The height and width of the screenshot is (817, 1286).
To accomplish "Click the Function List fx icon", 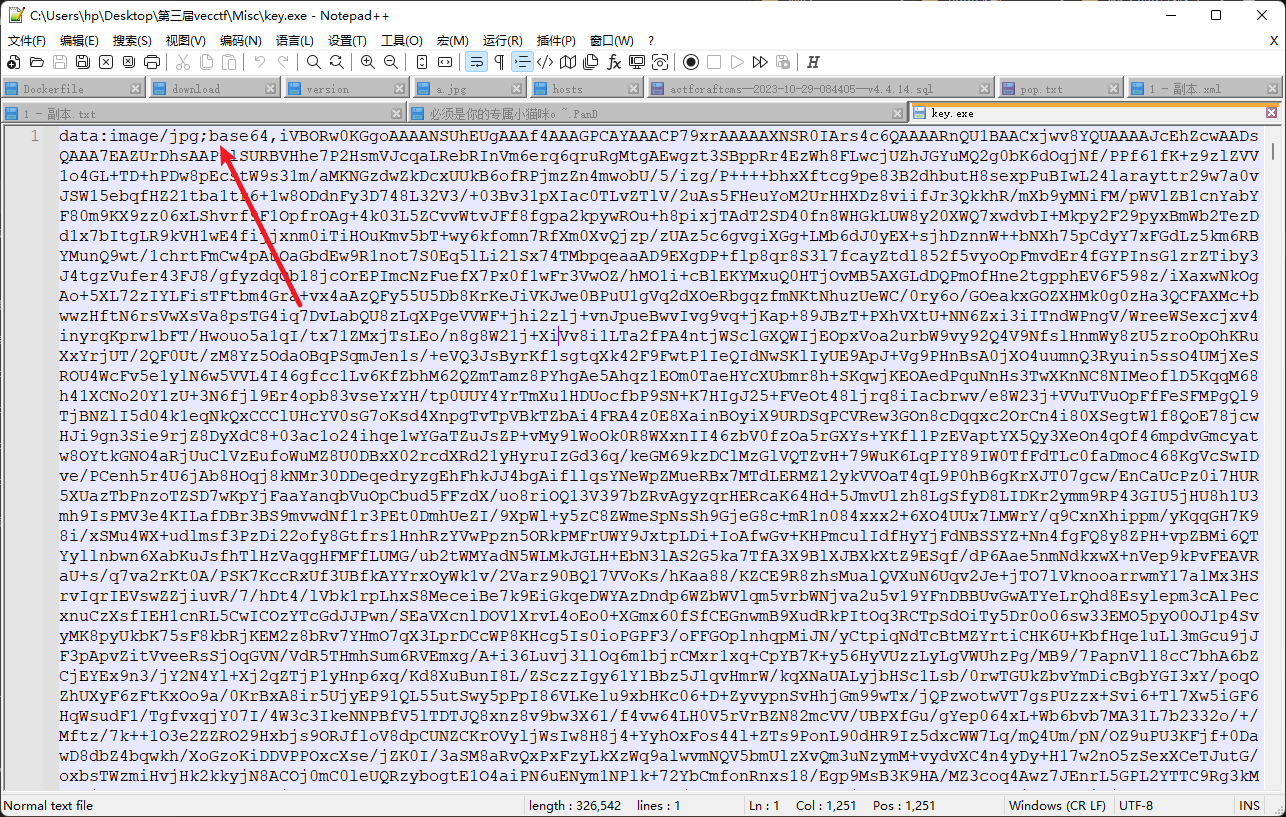I will [613, 61].
